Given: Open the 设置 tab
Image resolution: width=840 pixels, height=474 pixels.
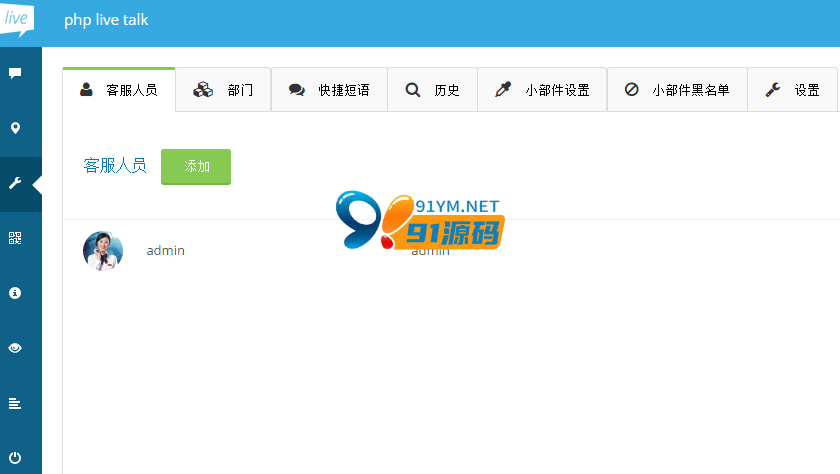Looking at the screenshot, I should pos(792,90).
